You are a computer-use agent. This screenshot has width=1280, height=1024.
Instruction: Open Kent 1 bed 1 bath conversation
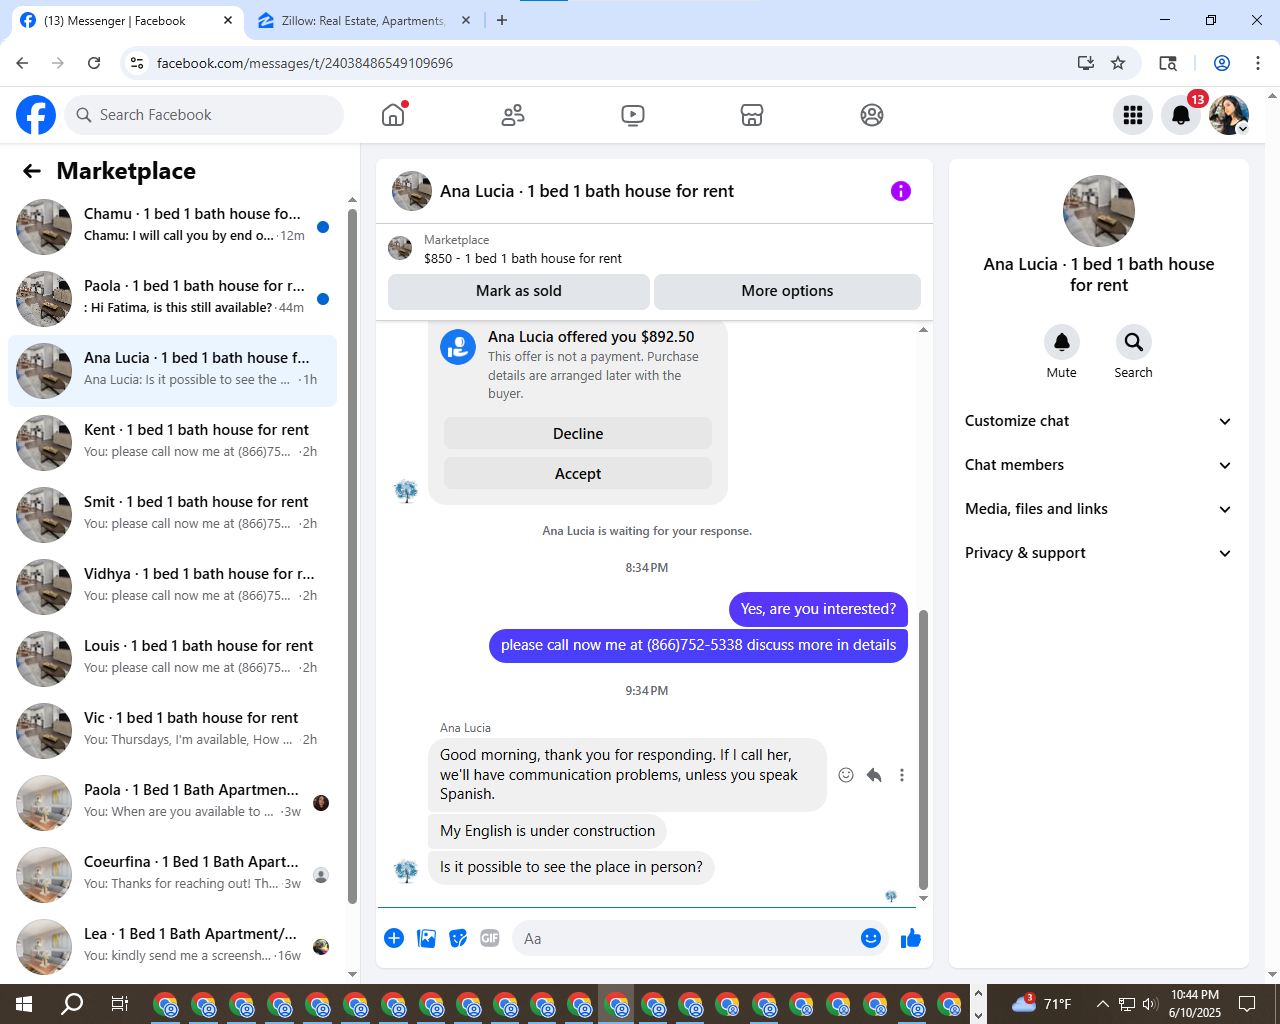click(x=172, y=443)
